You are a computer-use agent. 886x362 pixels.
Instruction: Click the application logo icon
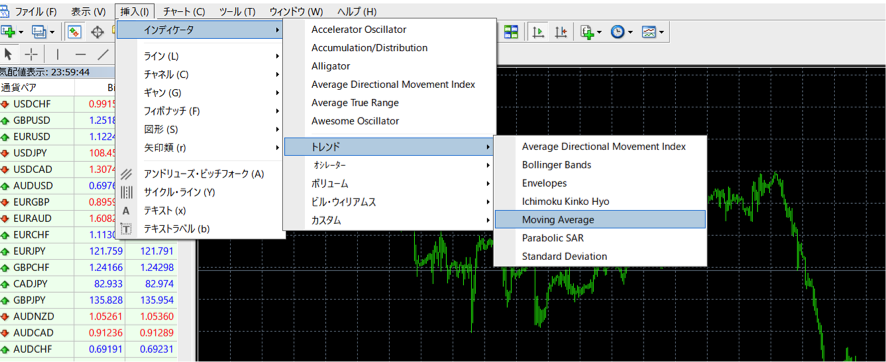tap(5, 11)
